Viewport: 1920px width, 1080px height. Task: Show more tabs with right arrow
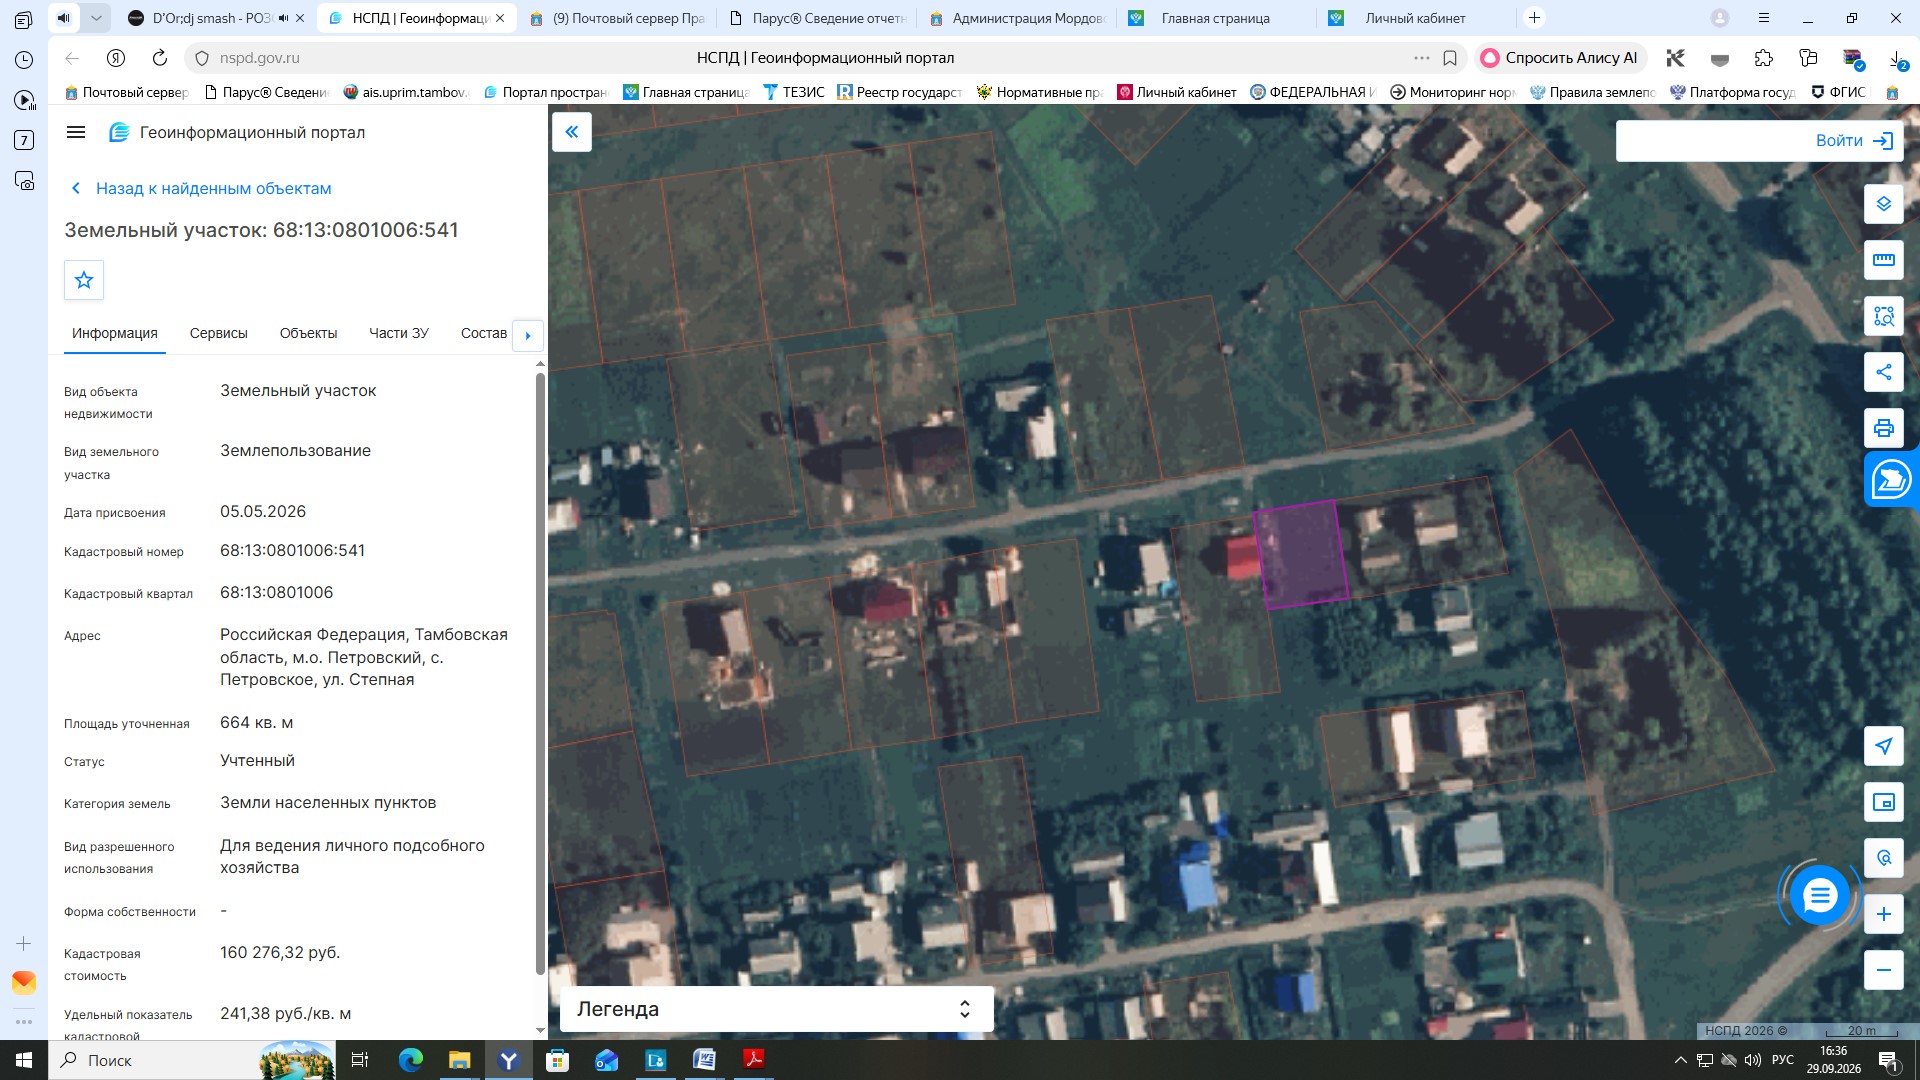click(x=528, y=335)
